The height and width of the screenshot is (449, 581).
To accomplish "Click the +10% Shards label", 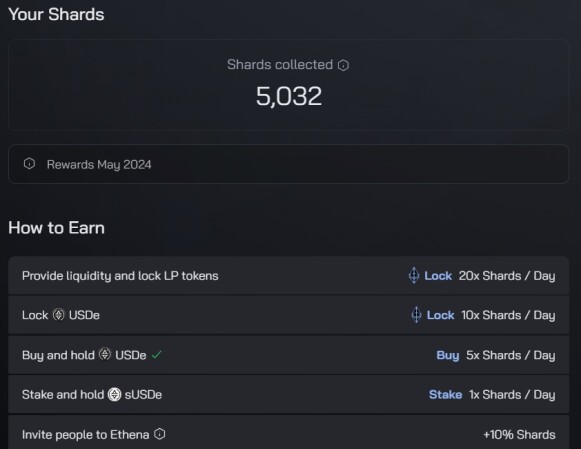I will point(519,434).
